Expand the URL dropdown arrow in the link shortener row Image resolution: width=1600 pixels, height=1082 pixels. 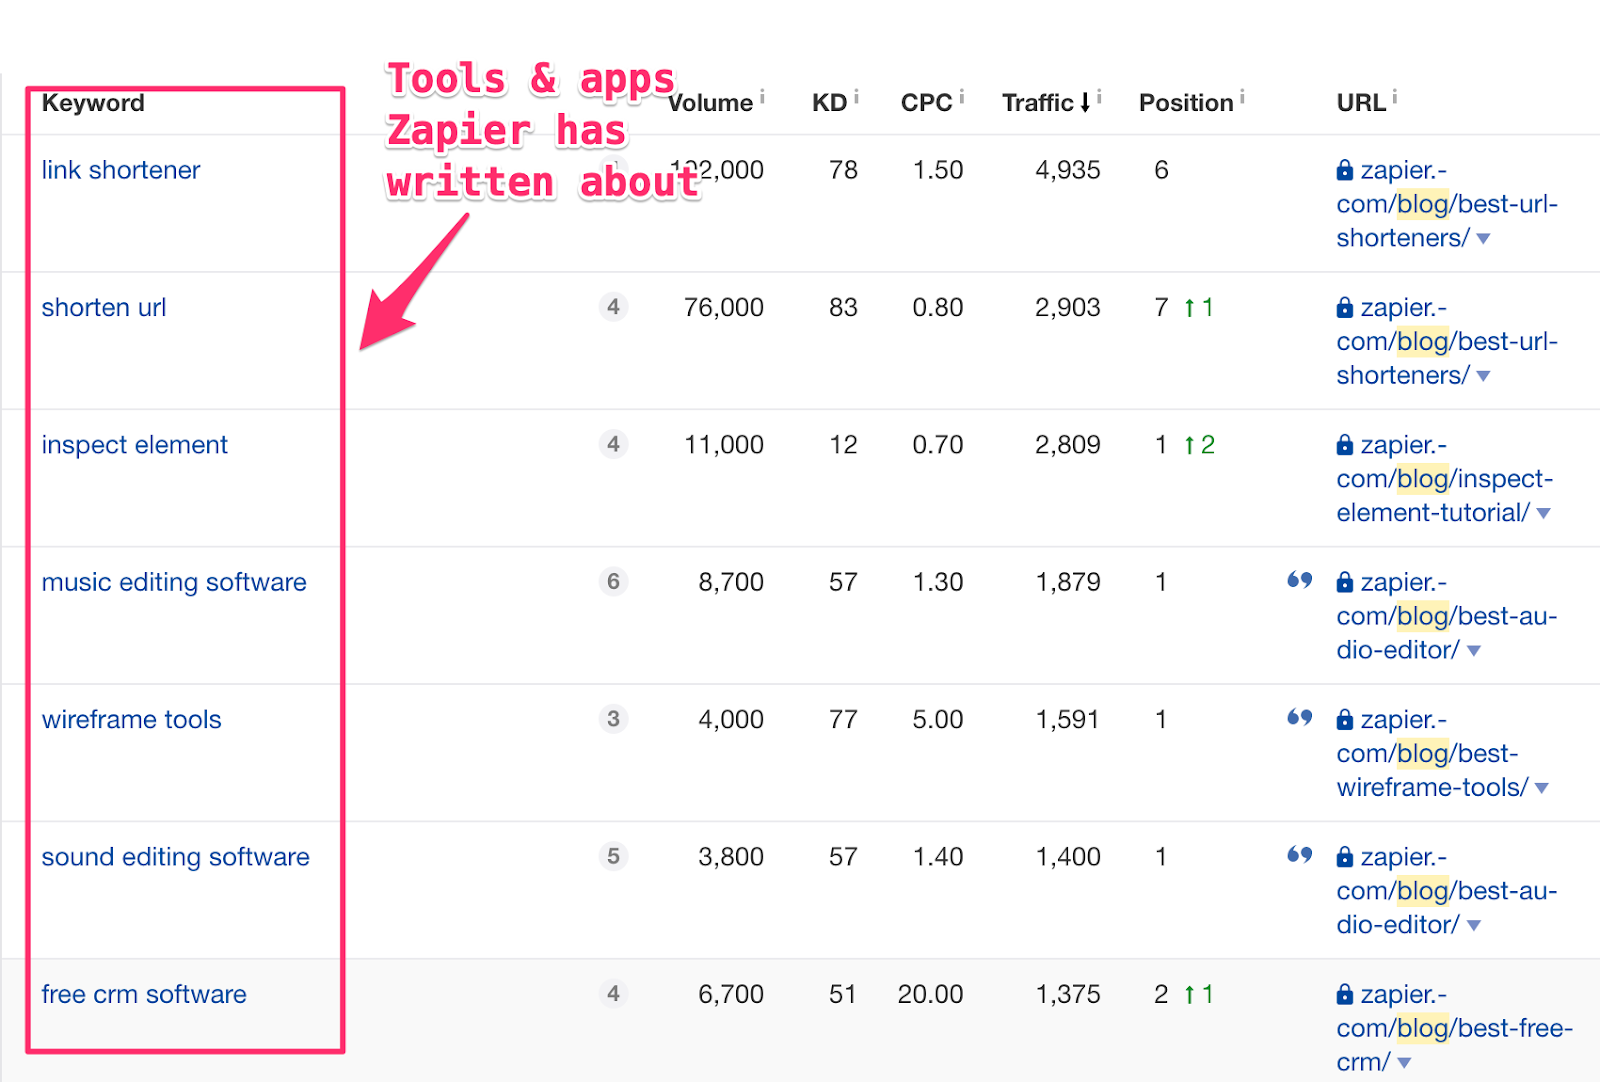[1483, 239]
